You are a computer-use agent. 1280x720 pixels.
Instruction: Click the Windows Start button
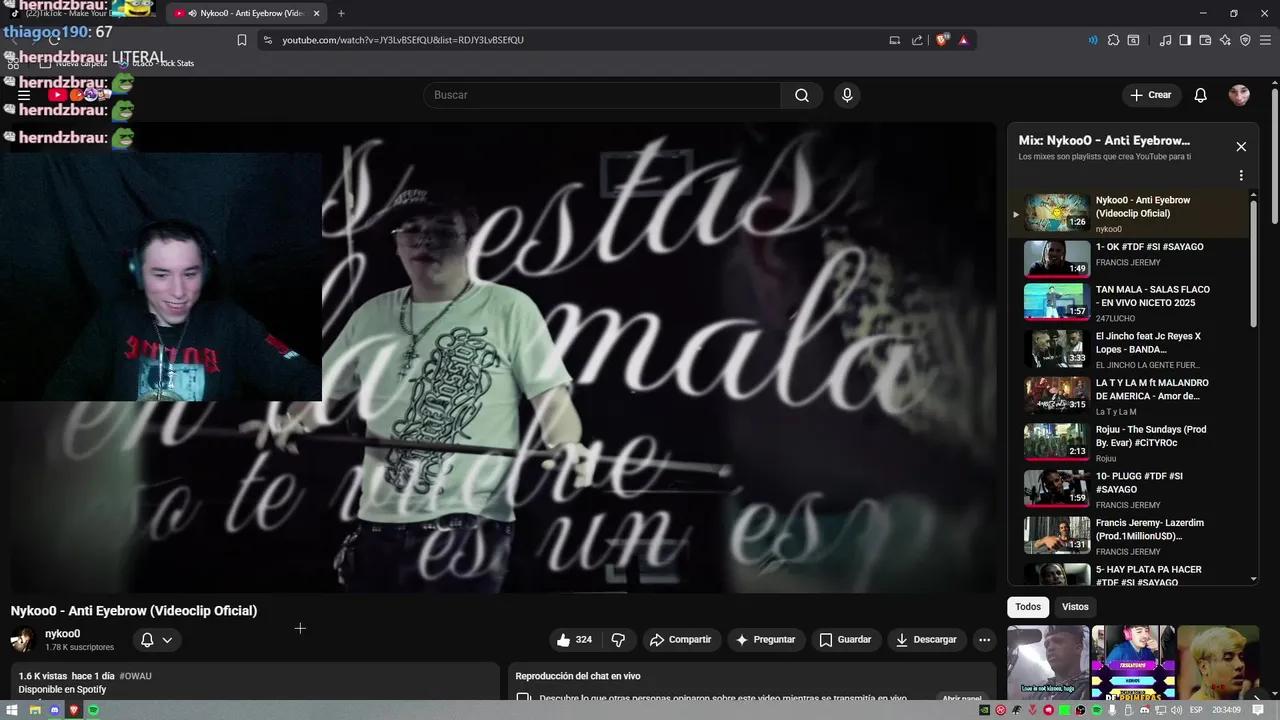point(12,710)
